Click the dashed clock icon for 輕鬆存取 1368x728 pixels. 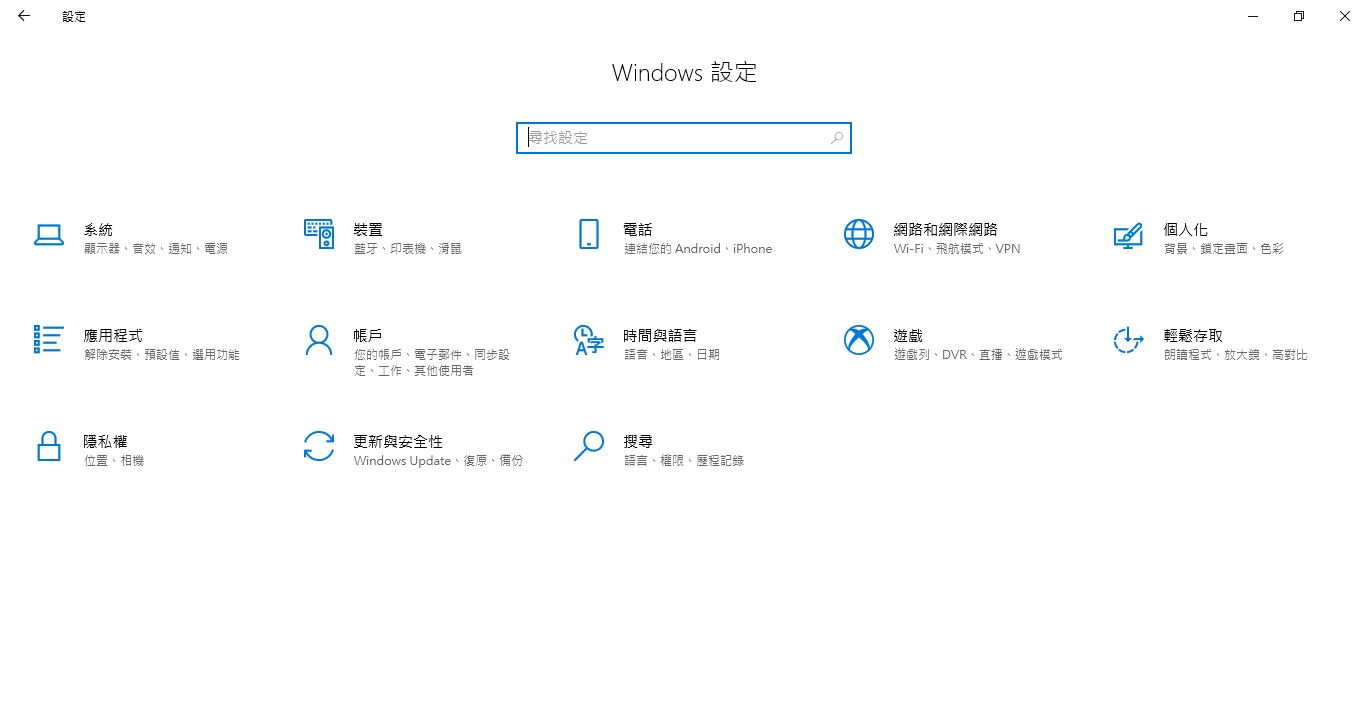(x=1128, y=340)
